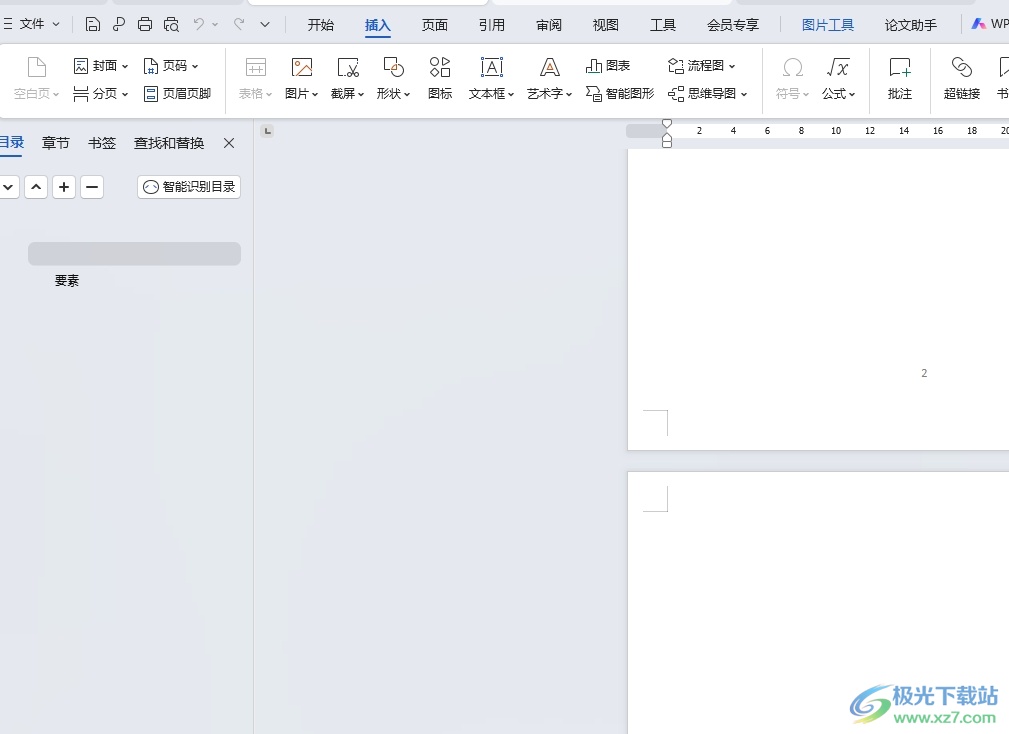Insert Smart graphic (智能图形)
The height and width of the screenshot is (734, 1009).
[620, 94]
